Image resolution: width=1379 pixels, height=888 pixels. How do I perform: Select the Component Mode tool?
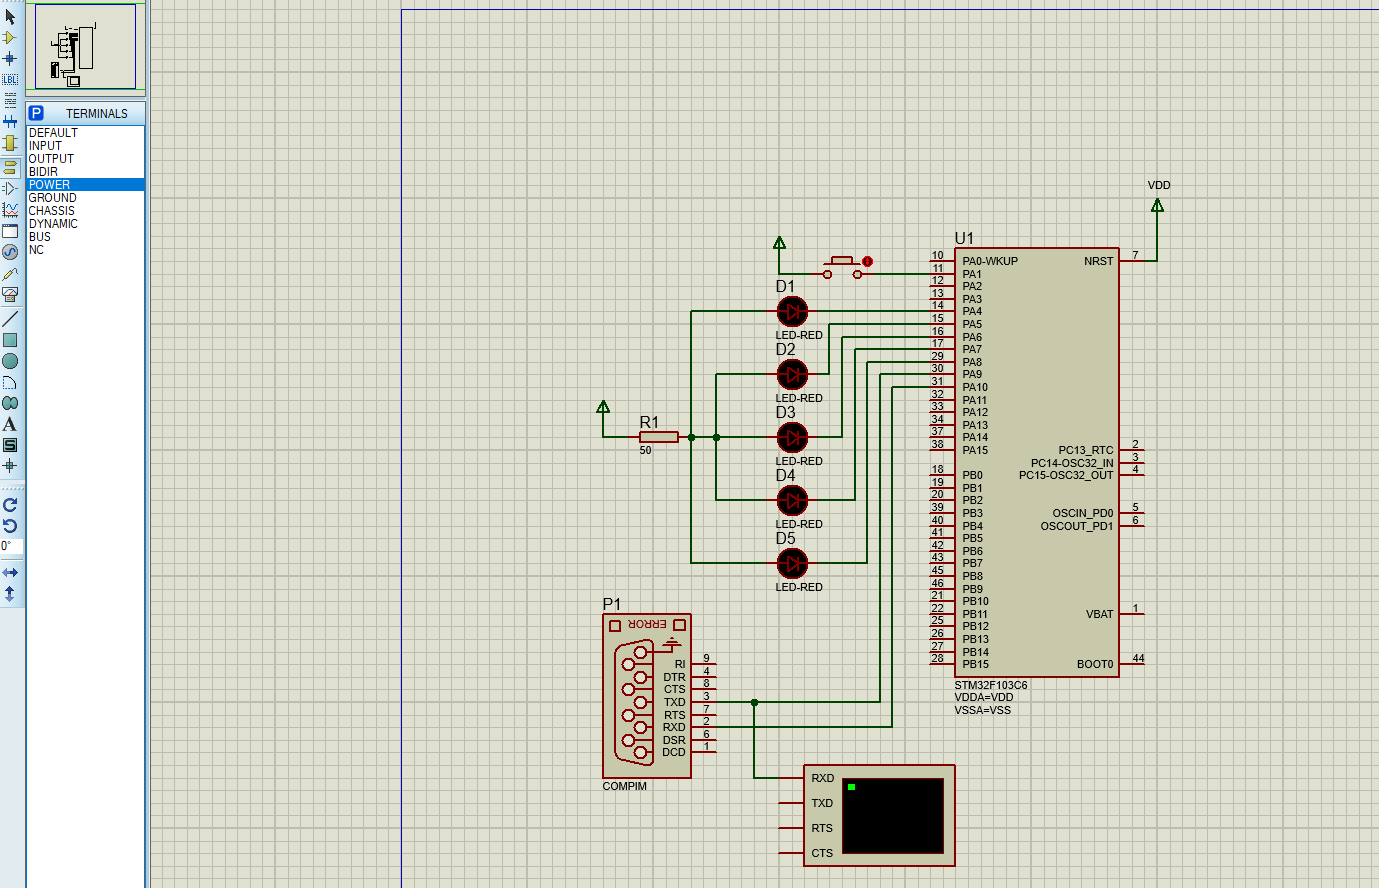click(x=10, y=38)
